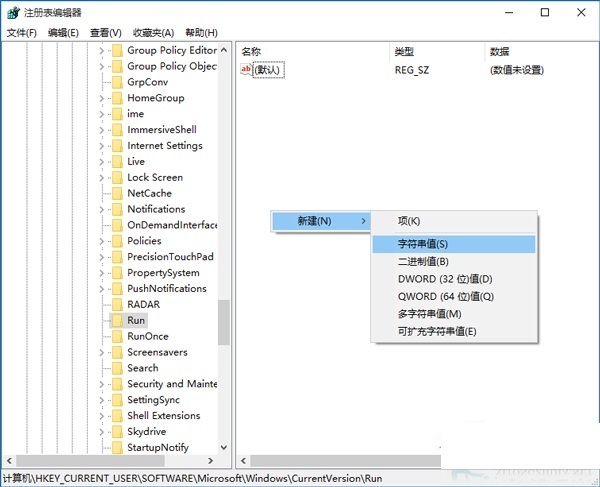600x487 pixels.
Task: Click the Skydrive folder icon
Action: coord(117,432)
